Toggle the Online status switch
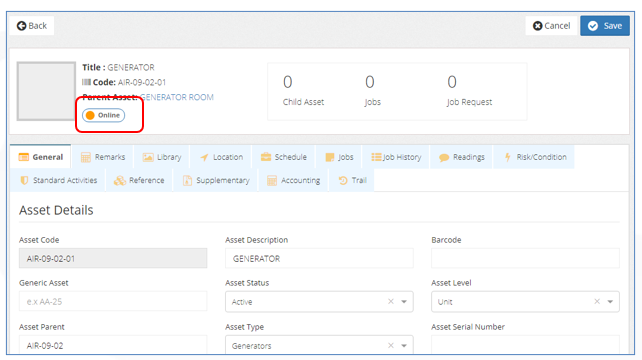The width and height of the screenshot is (642, 360). click(104, 115)
